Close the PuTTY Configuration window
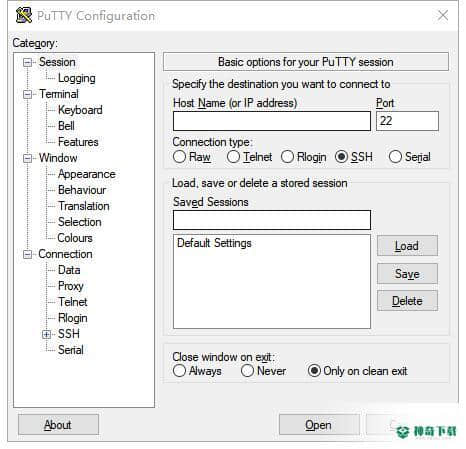Viewport: 466px width, 449px height. pyautogui.click(x=443, y=15)
